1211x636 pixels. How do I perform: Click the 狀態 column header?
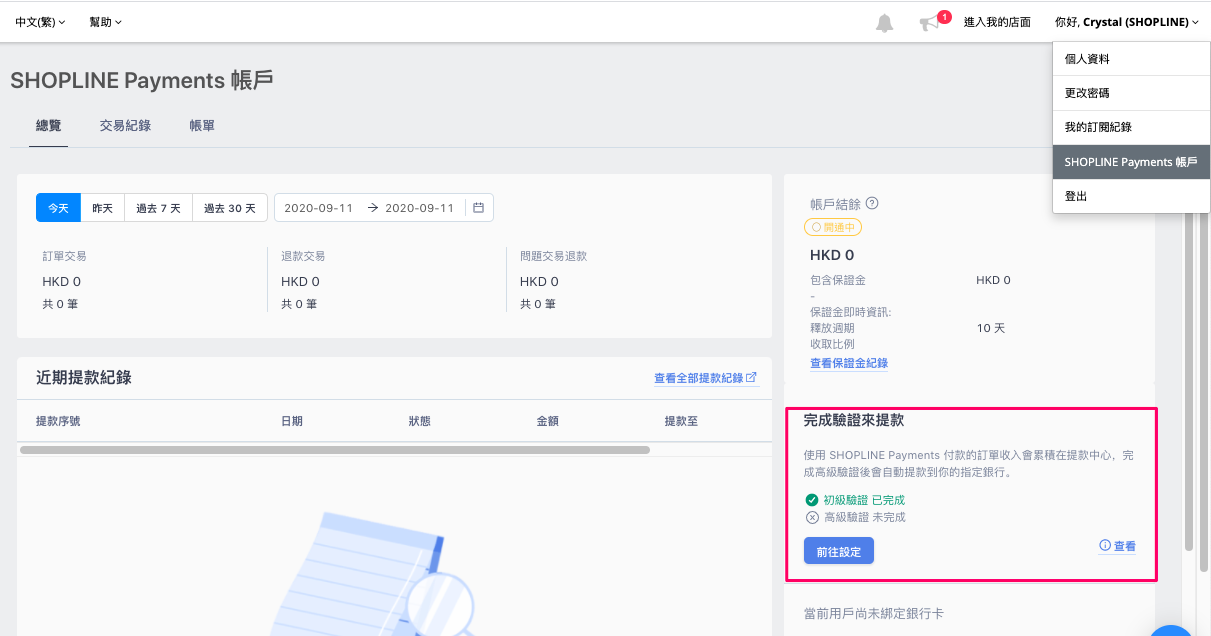(420, 421)
